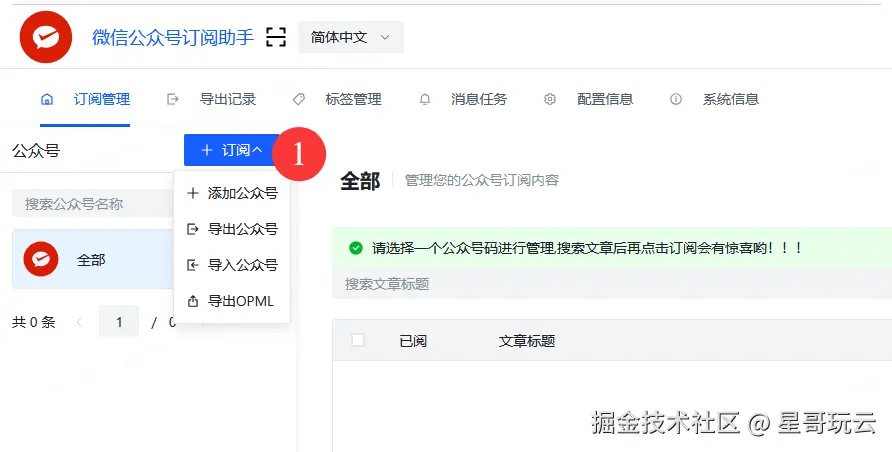Switch to the 系统信息 tab
Image resolution: width=892 pixels, height=452 pixels.
tap(730, 99)
